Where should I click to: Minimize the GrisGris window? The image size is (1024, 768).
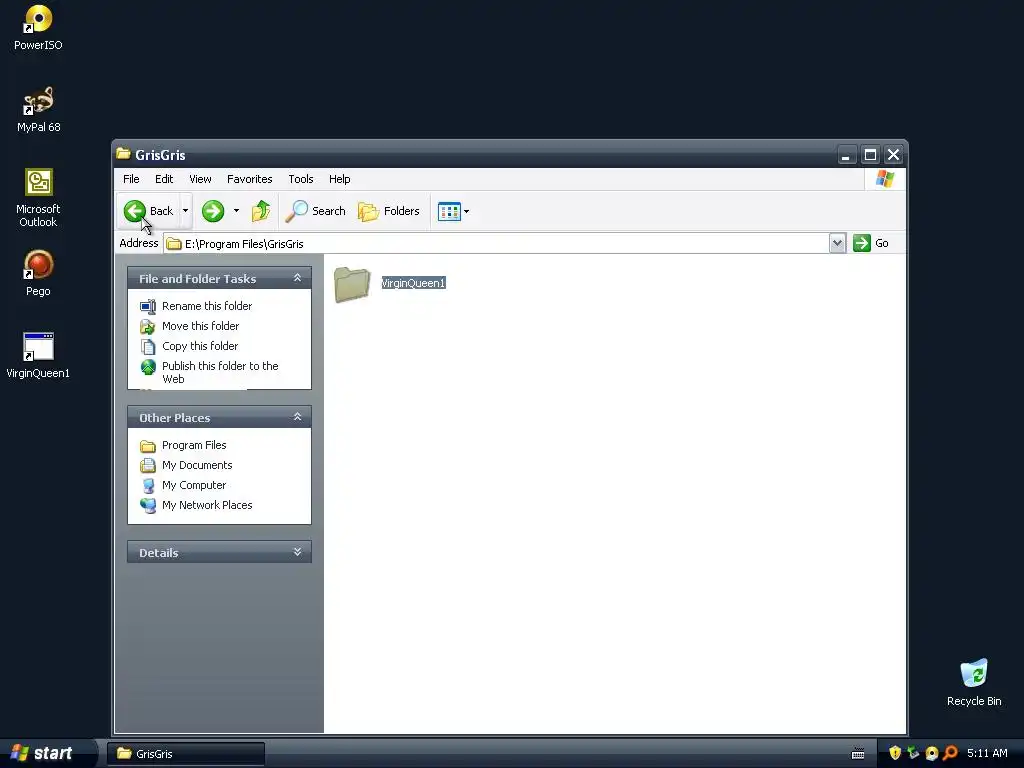[846, 155]
